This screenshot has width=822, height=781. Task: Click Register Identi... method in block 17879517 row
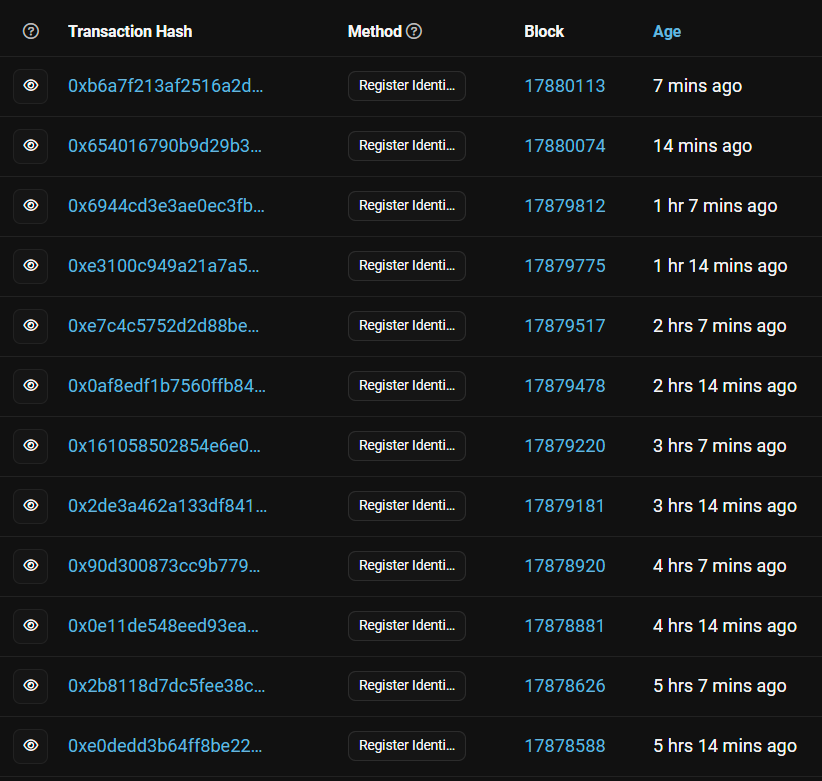[x=407, y=326]
